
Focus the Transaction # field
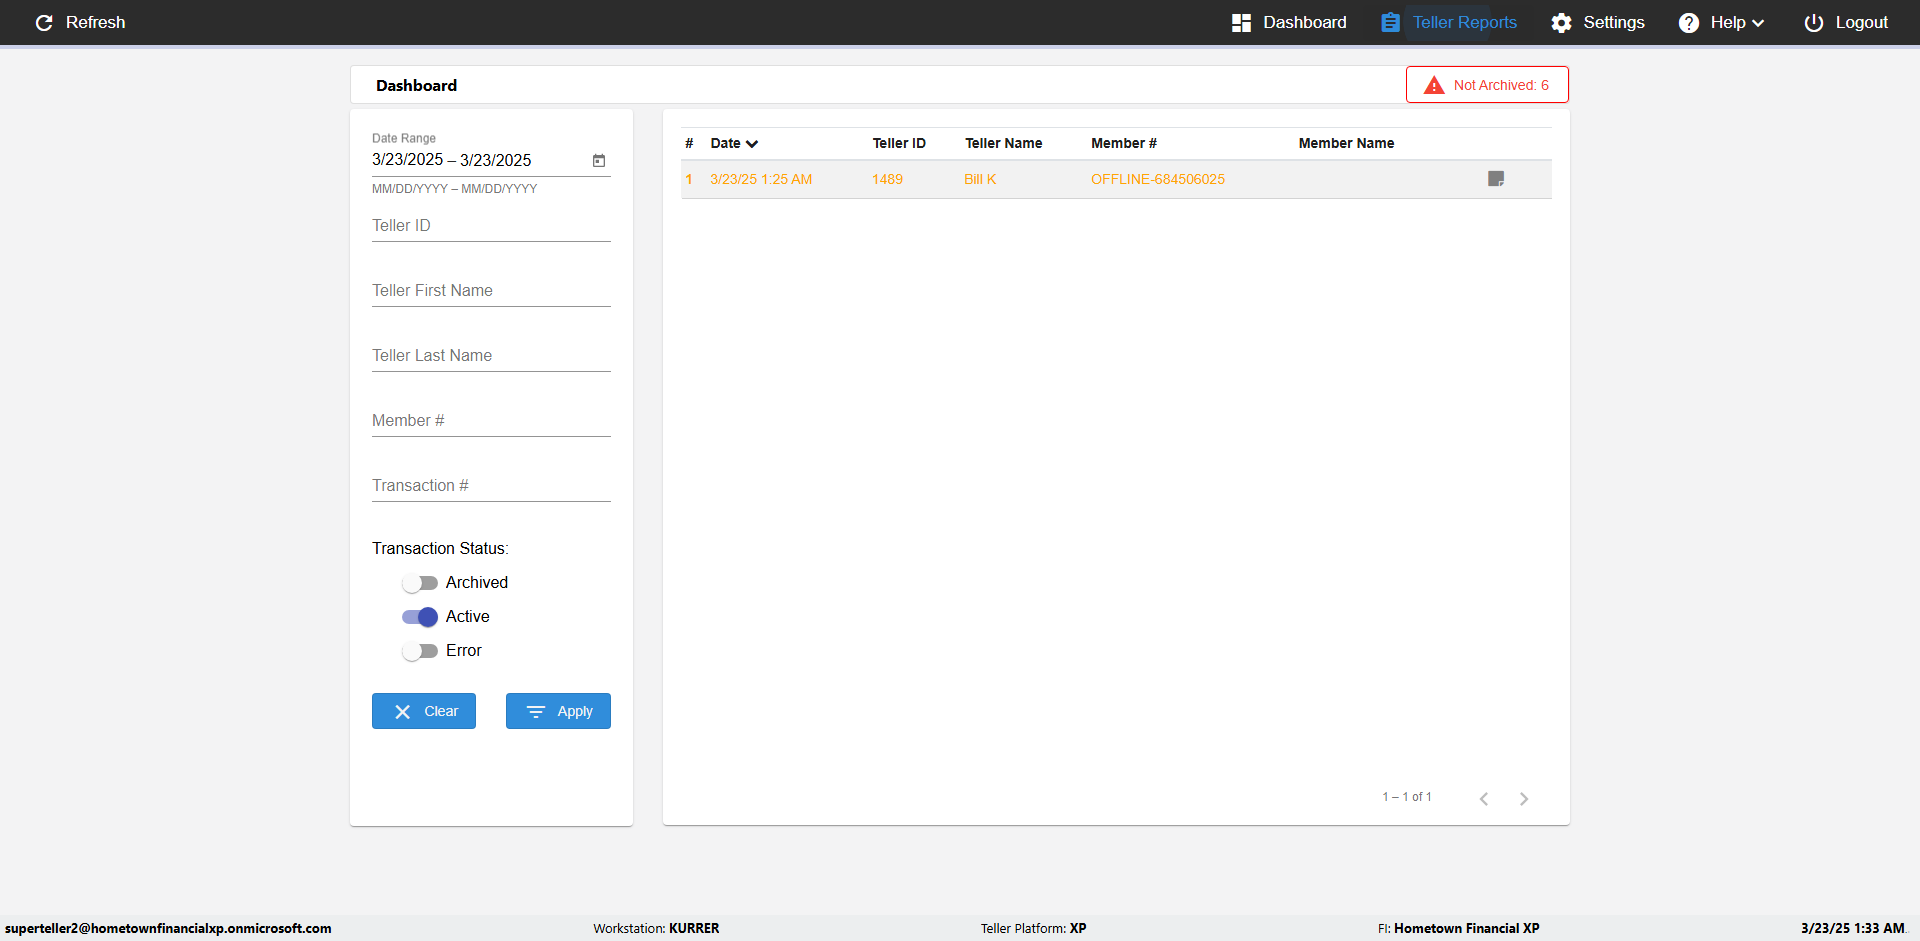[x=491, y=486]
